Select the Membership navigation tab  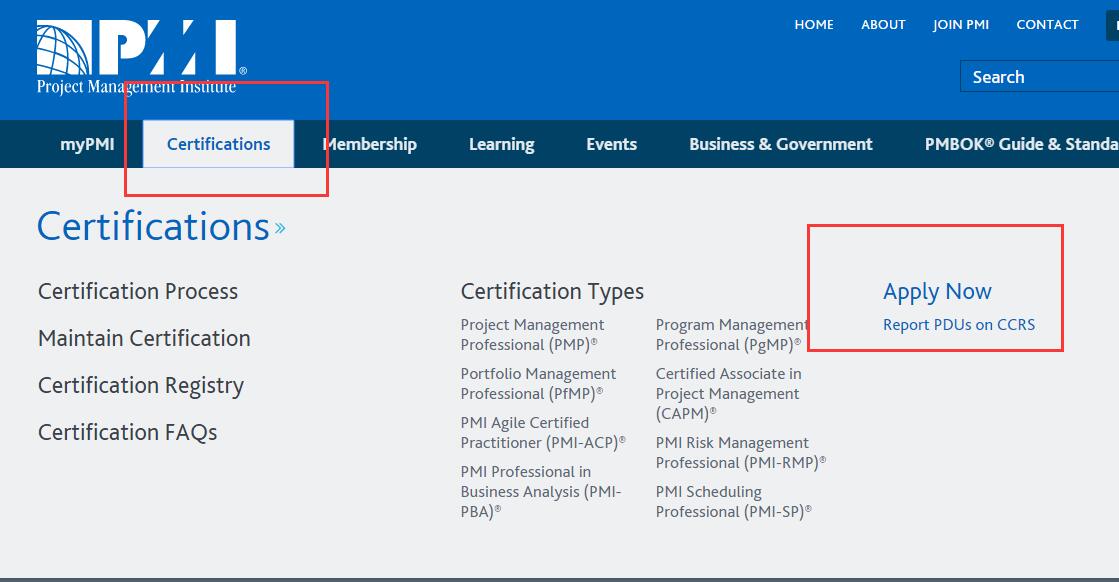pos(369,144)
